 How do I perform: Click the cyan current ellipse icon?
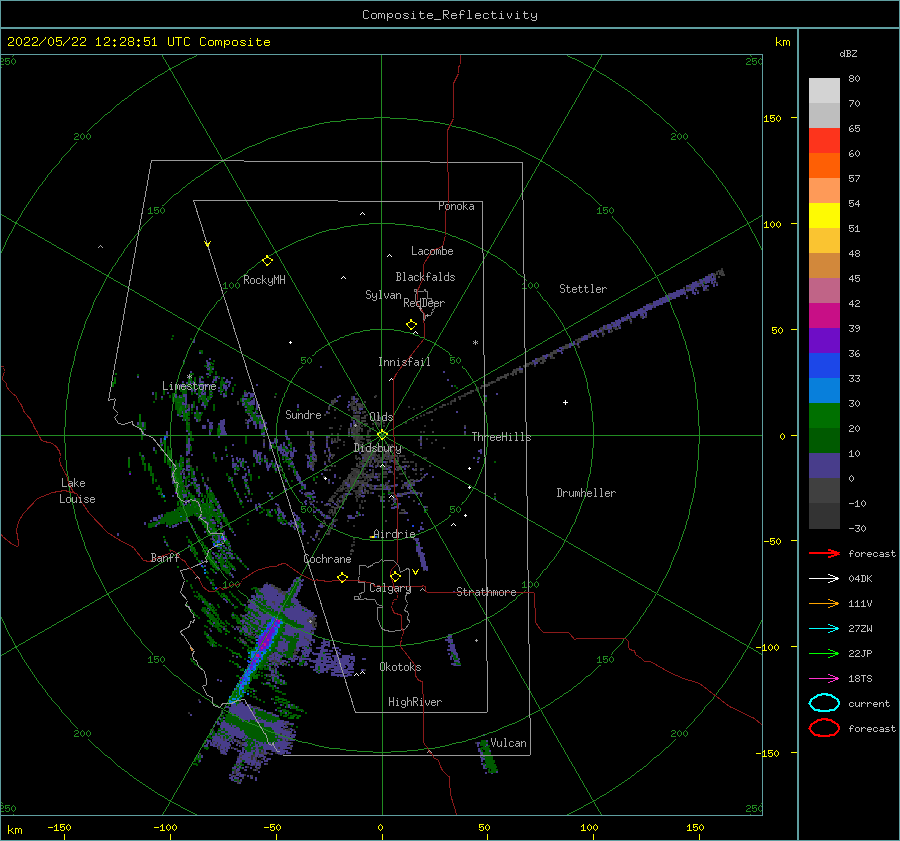click(x=824, y=703)
